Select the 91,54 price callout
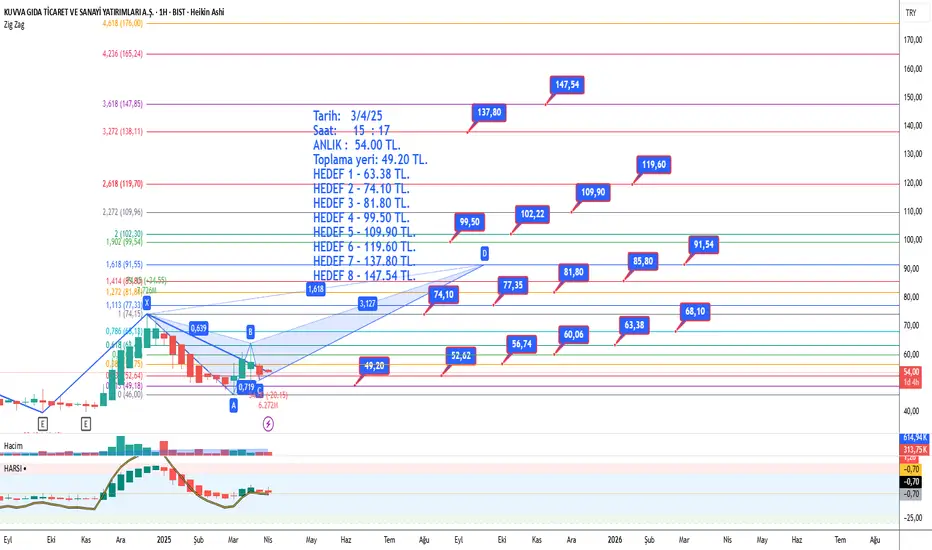This screenshot has width=932, height=550. (704, 245)
